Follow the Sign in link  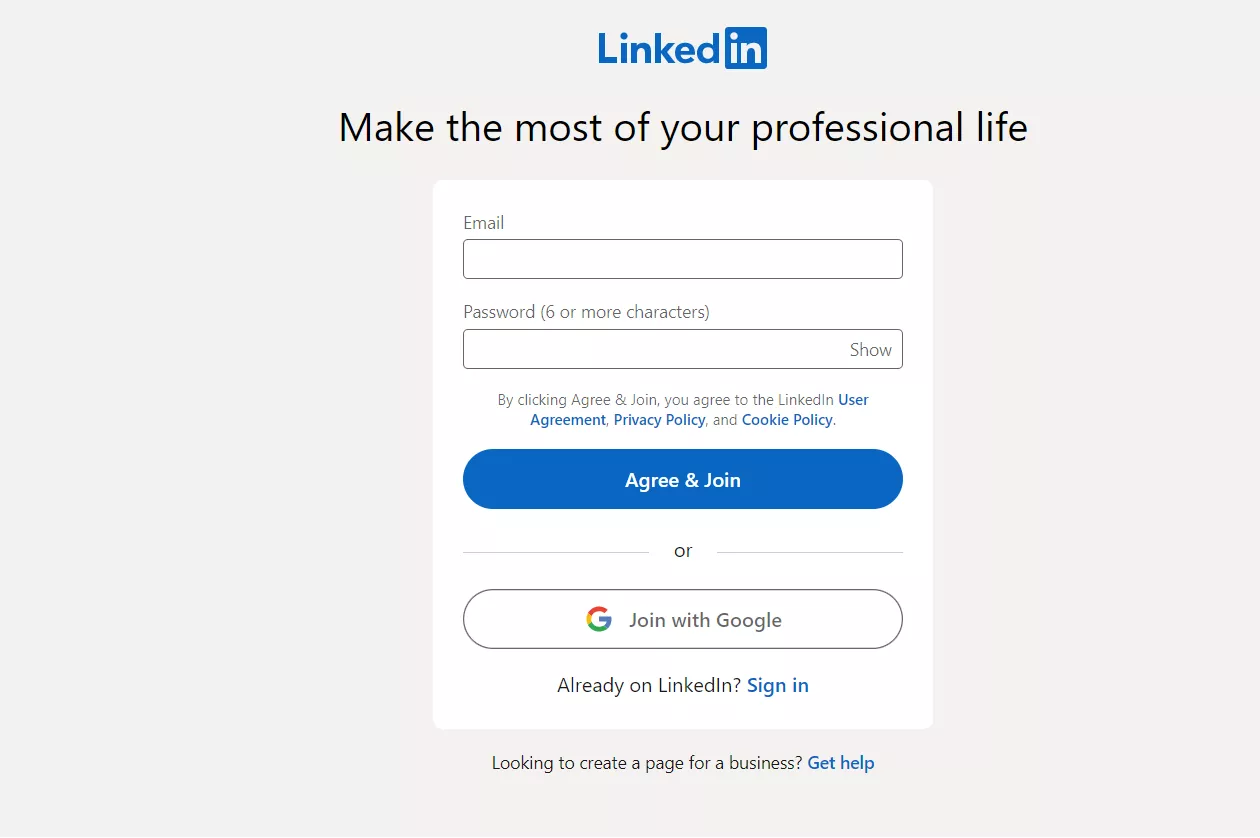click(777, 686)
